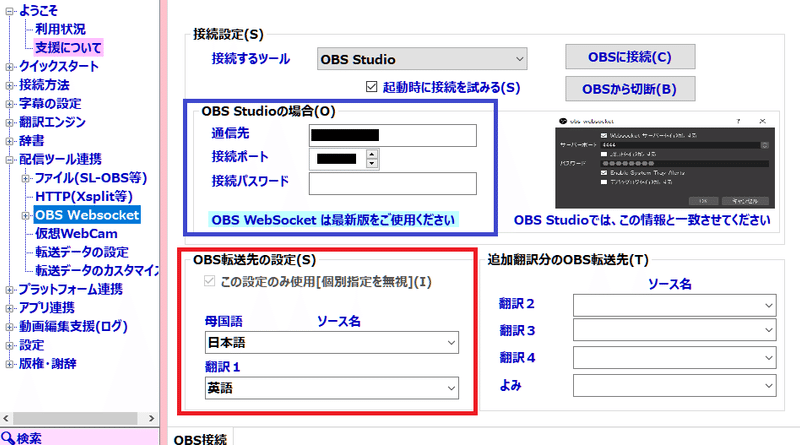Open the 翻訳１ dropdown showing 英語

332,388
